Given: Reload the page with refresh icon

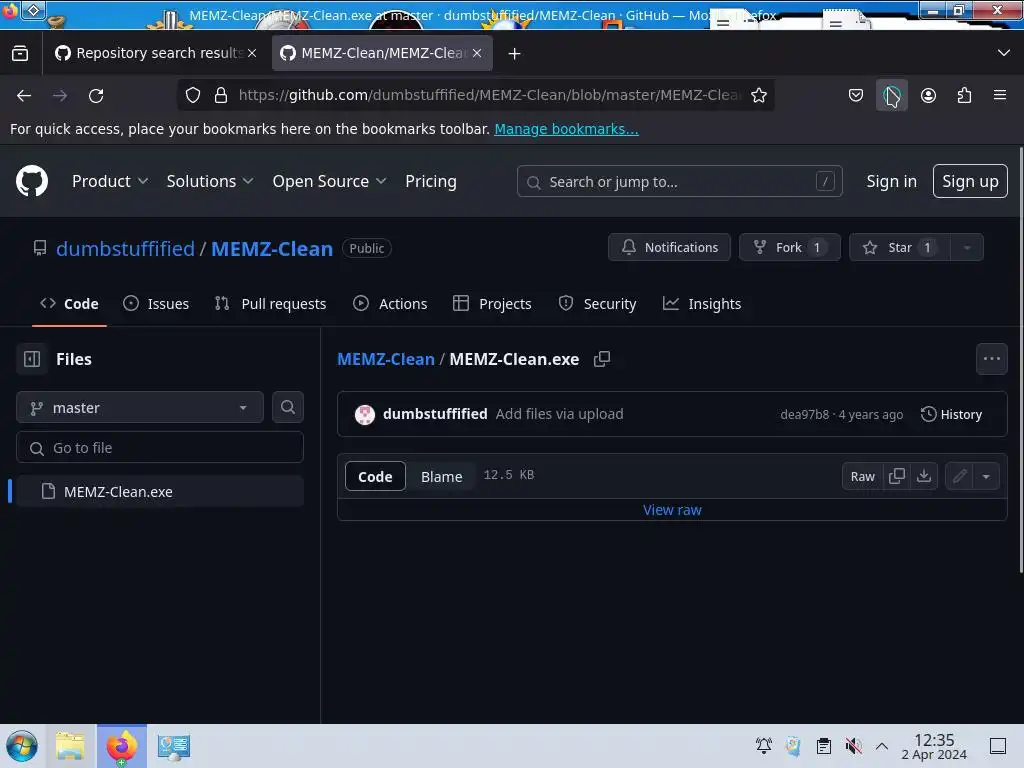Looking at the screenshot, I should (96, 95).
